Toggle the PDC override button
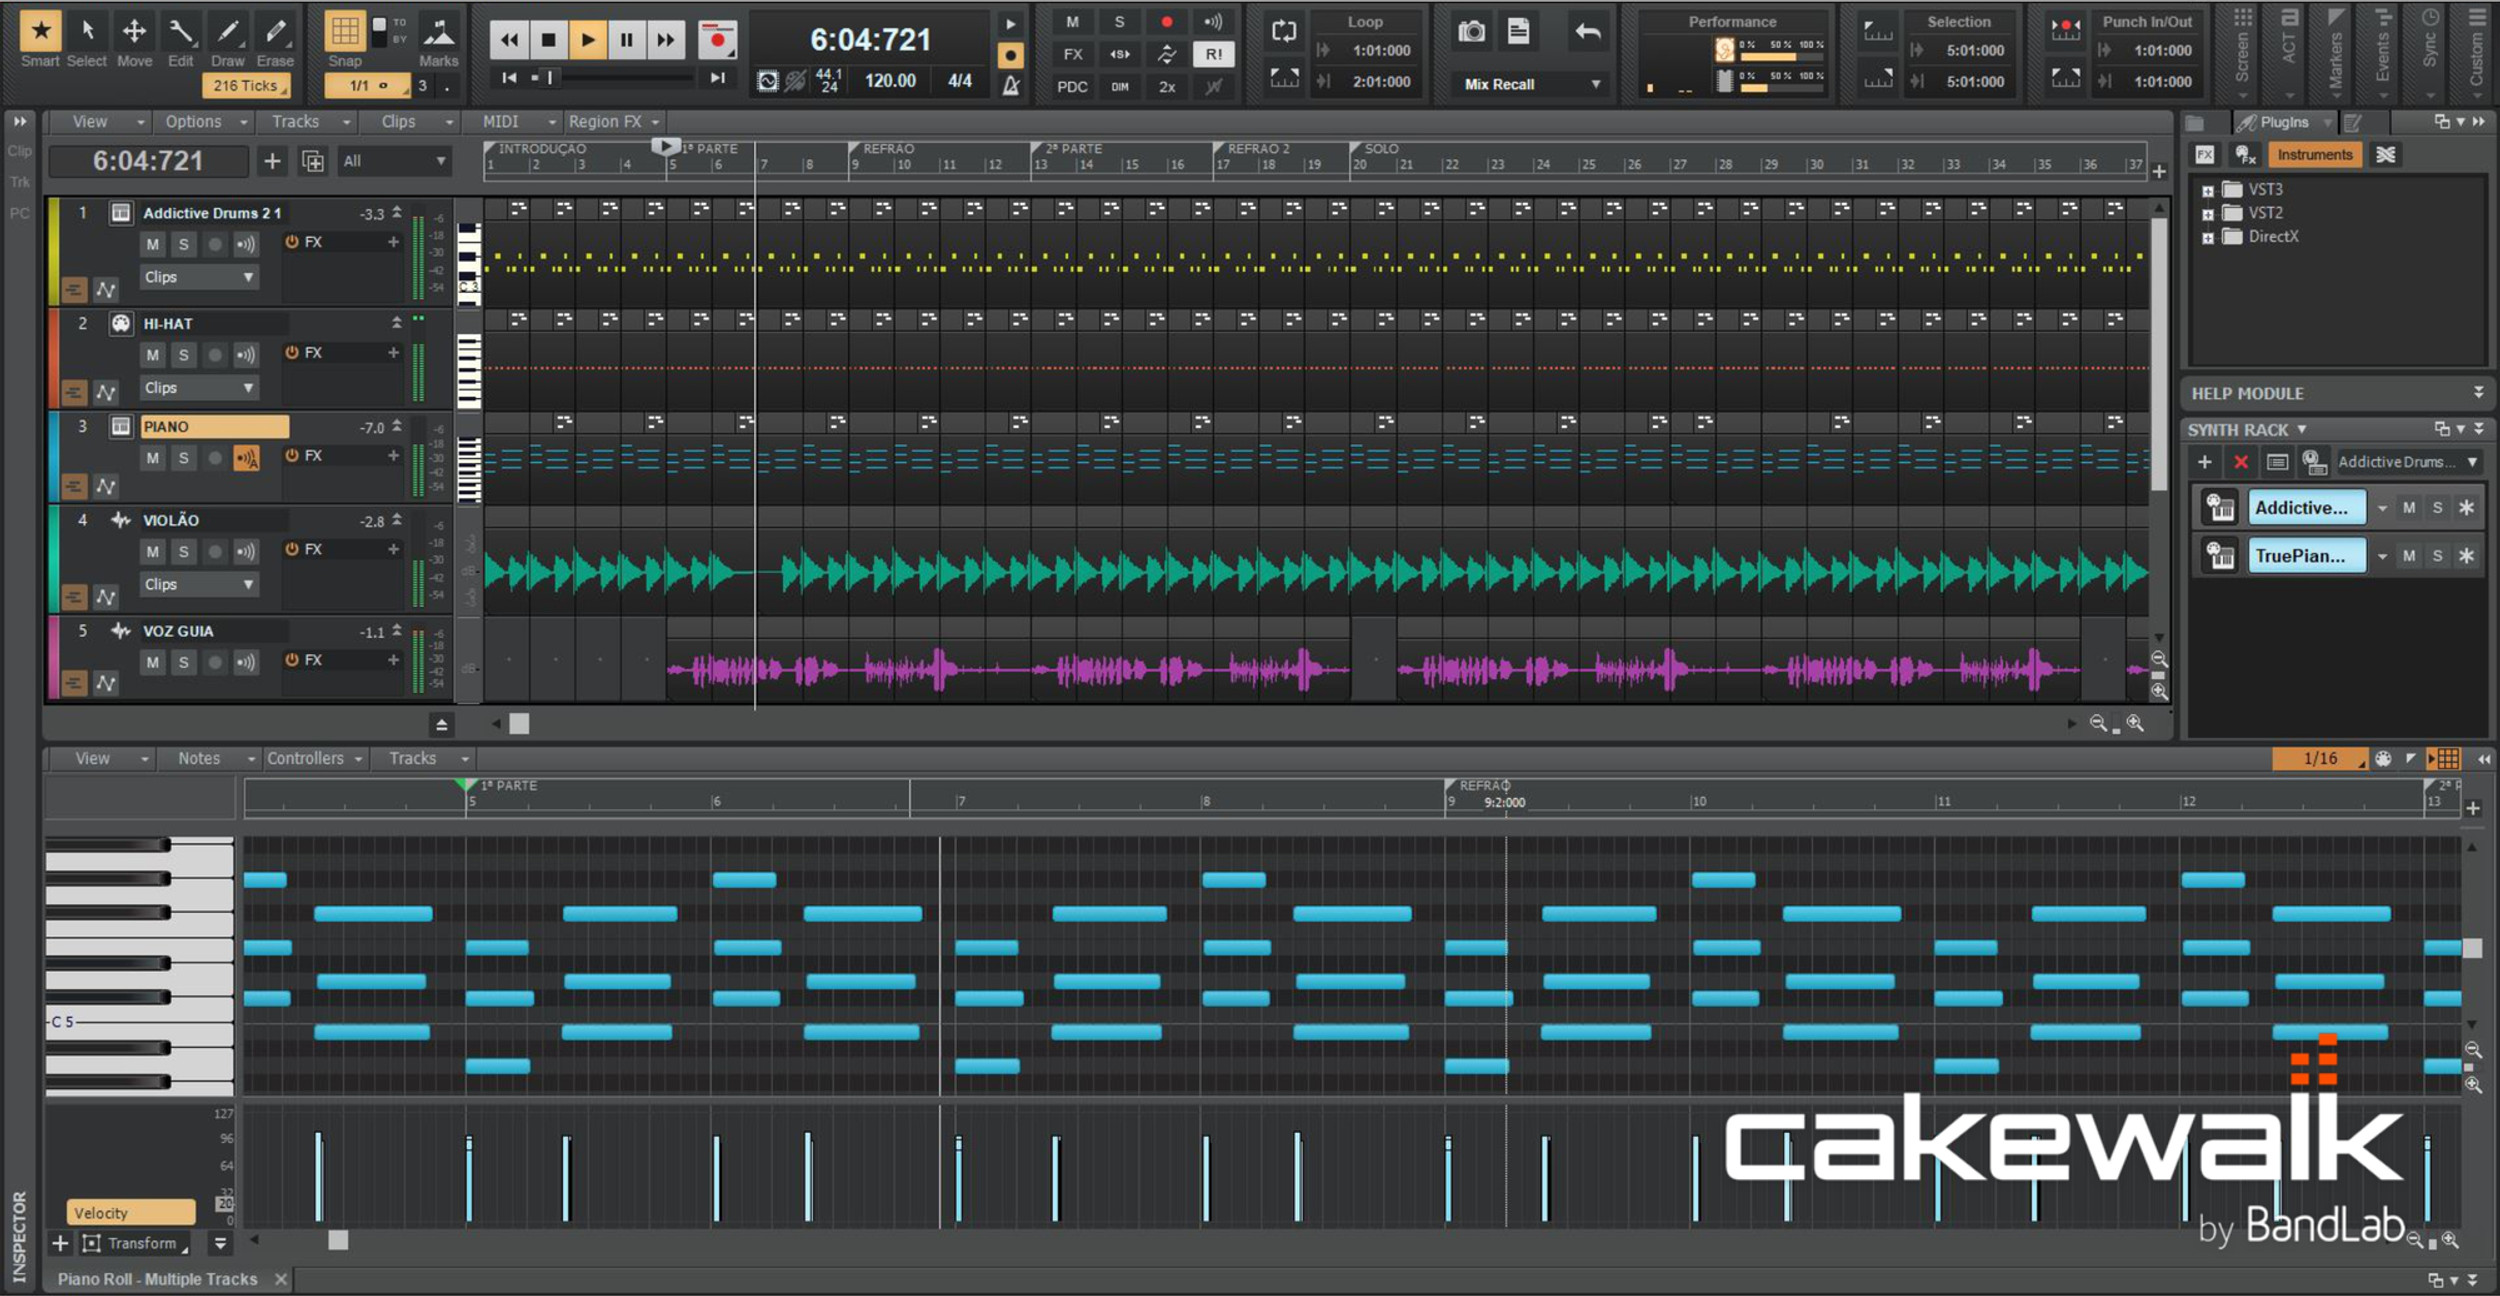 (1072, 87)
